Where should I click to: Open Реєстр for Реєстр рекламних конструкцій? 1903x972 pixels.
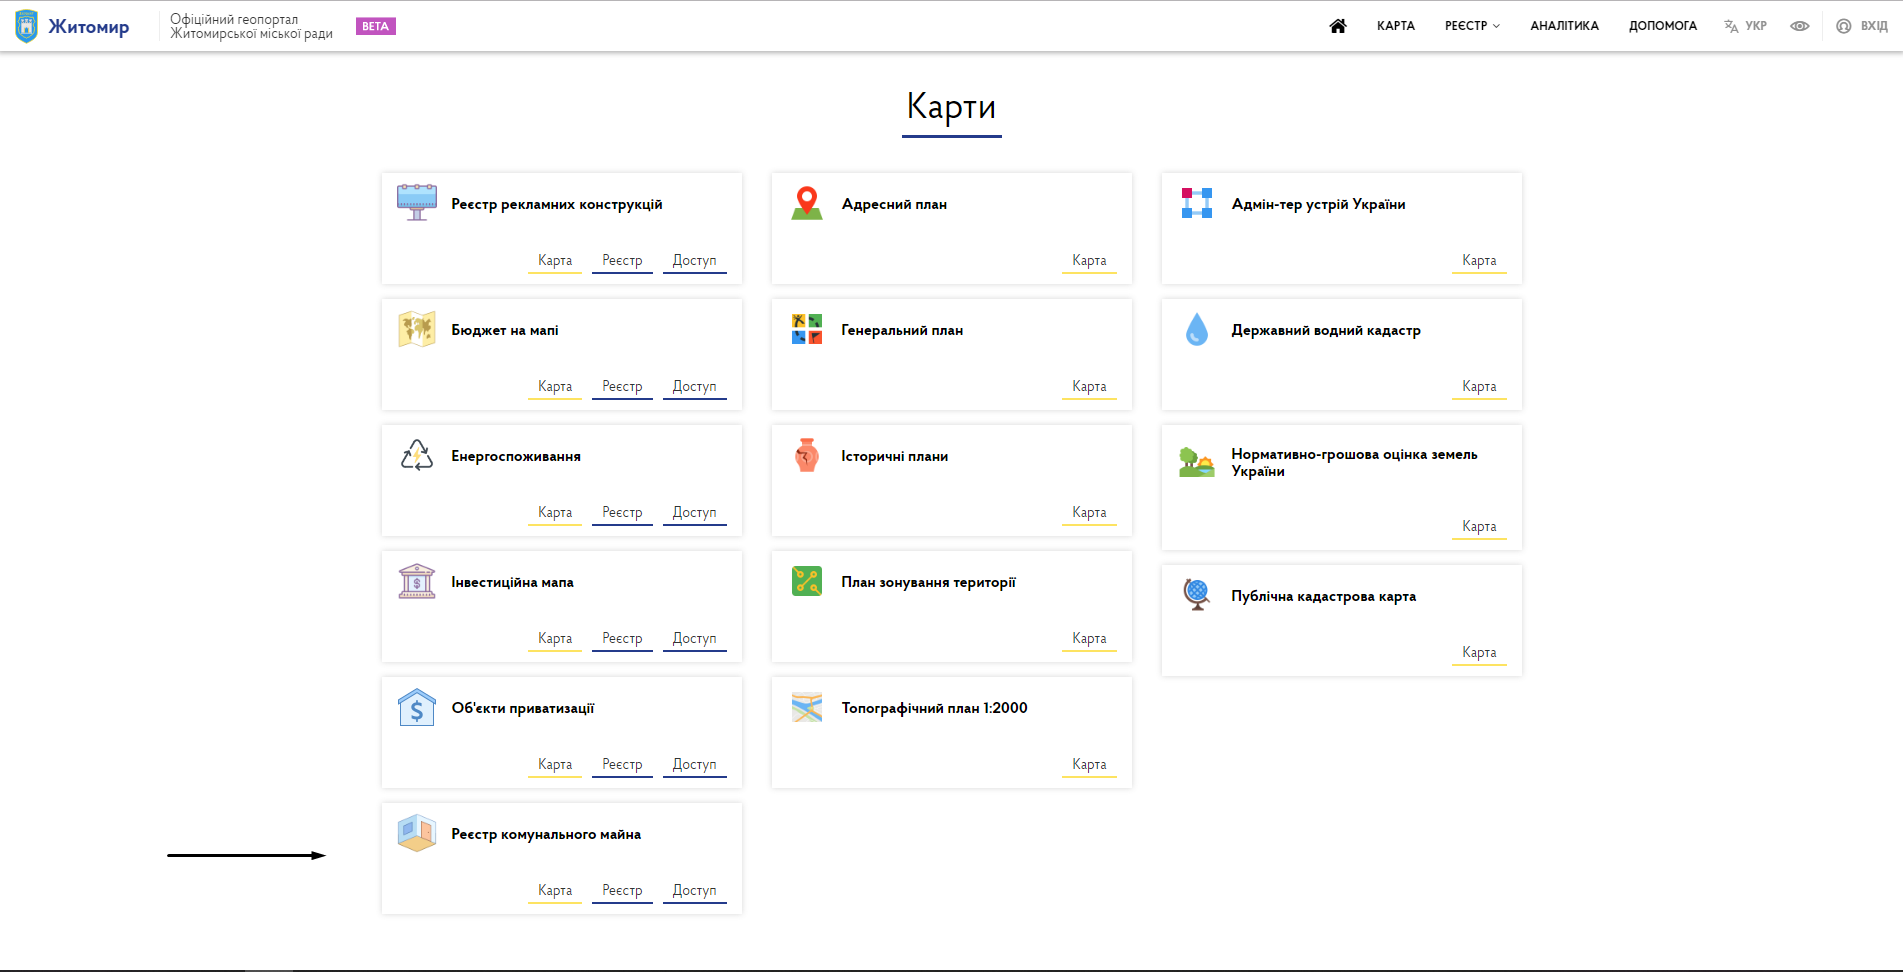[x=622, y=261]
